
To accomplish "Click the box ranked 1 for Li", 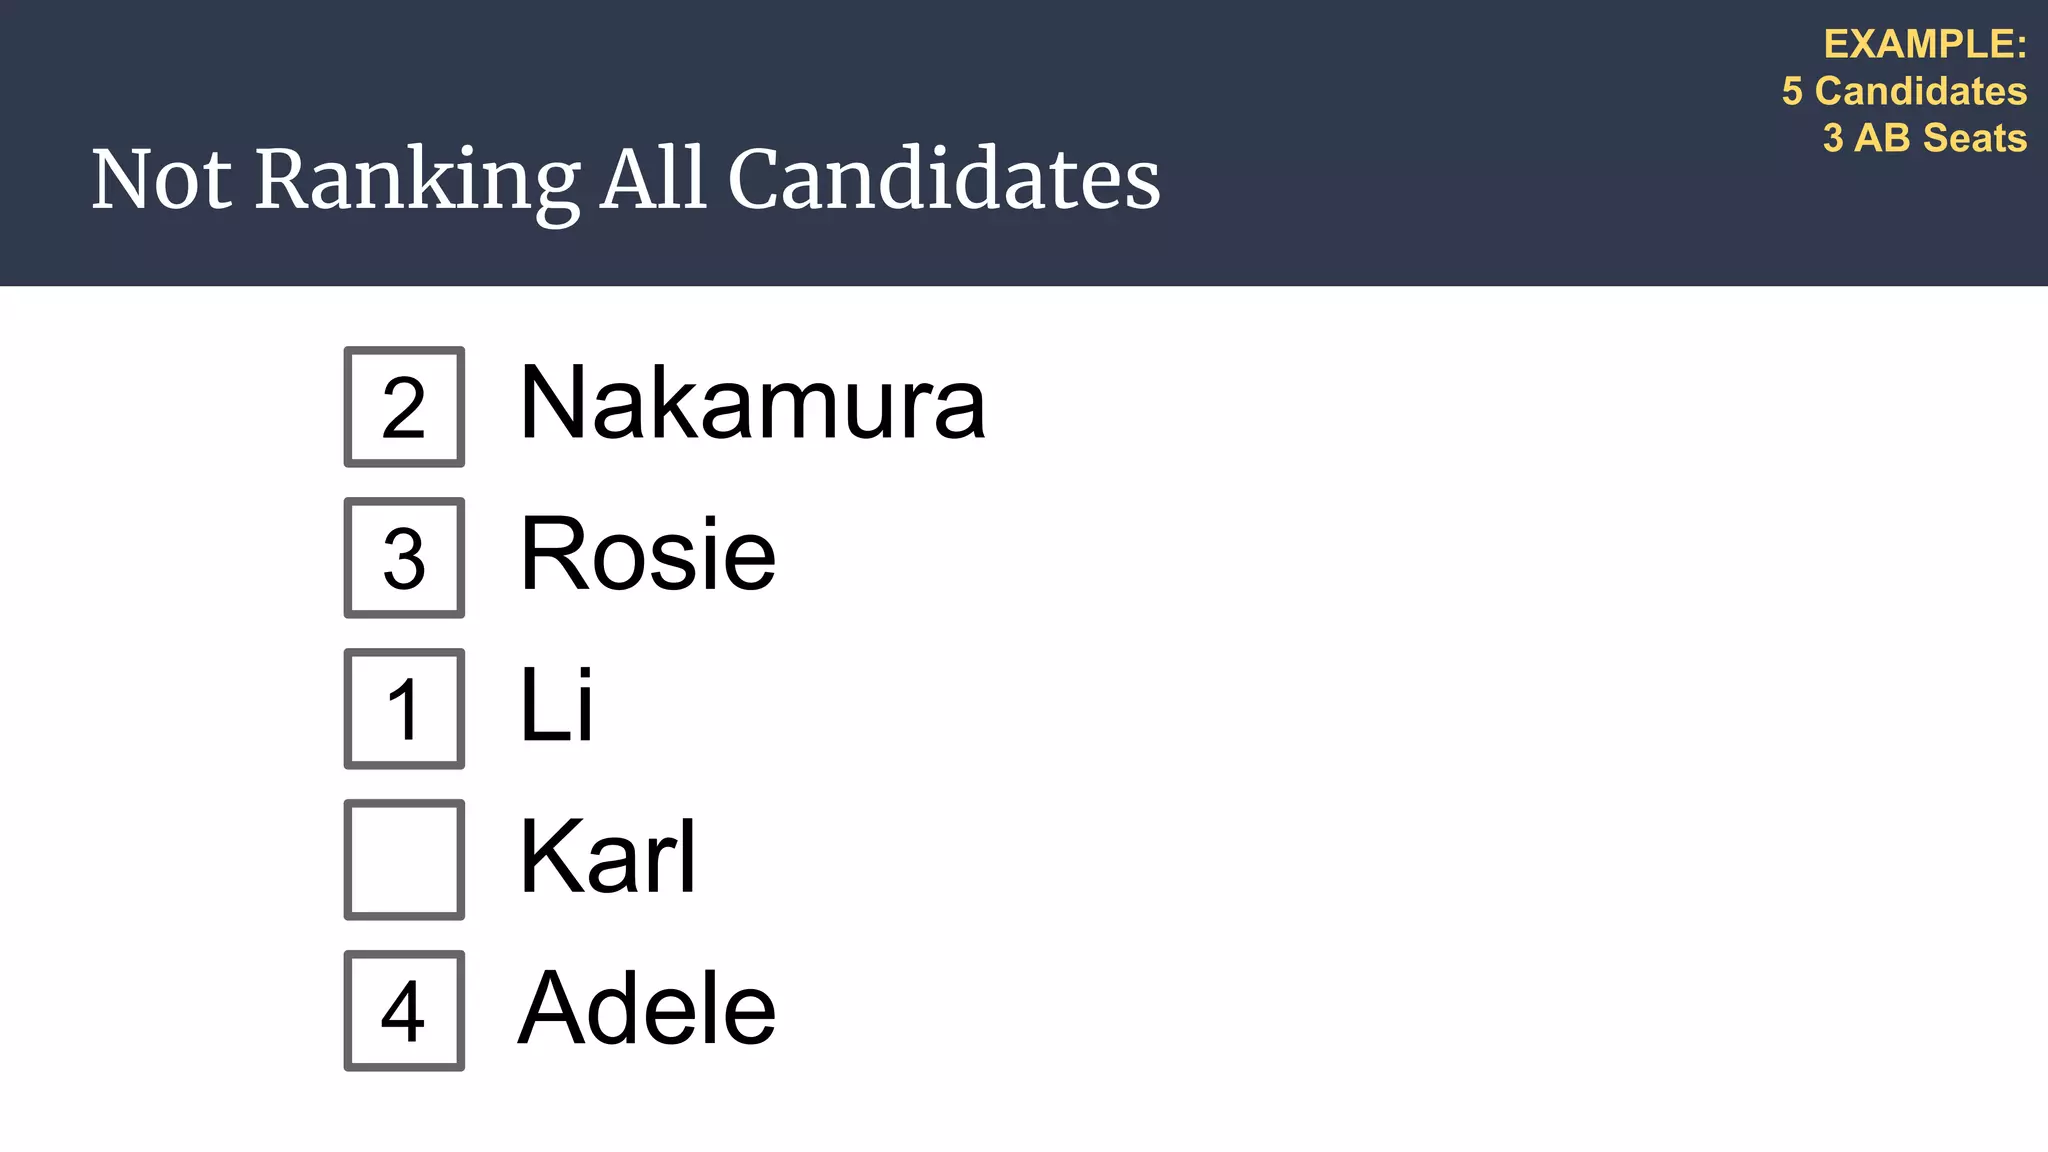I will [x=404, y=709].
